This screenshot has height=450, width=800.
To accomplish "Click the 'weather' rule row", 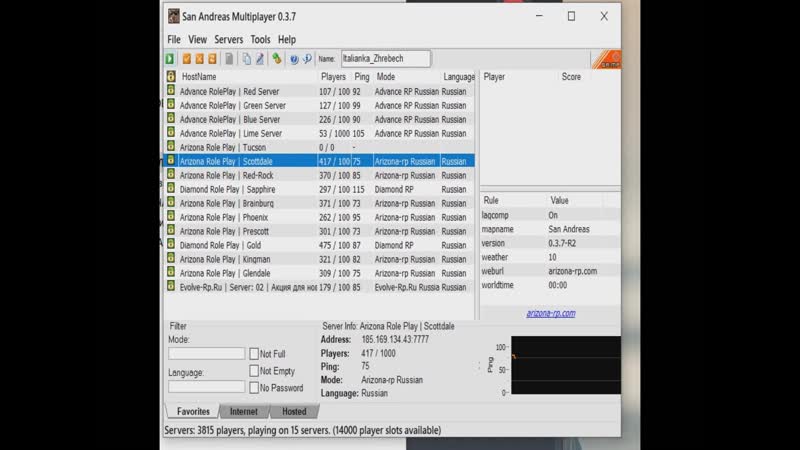I will [551, 257].
